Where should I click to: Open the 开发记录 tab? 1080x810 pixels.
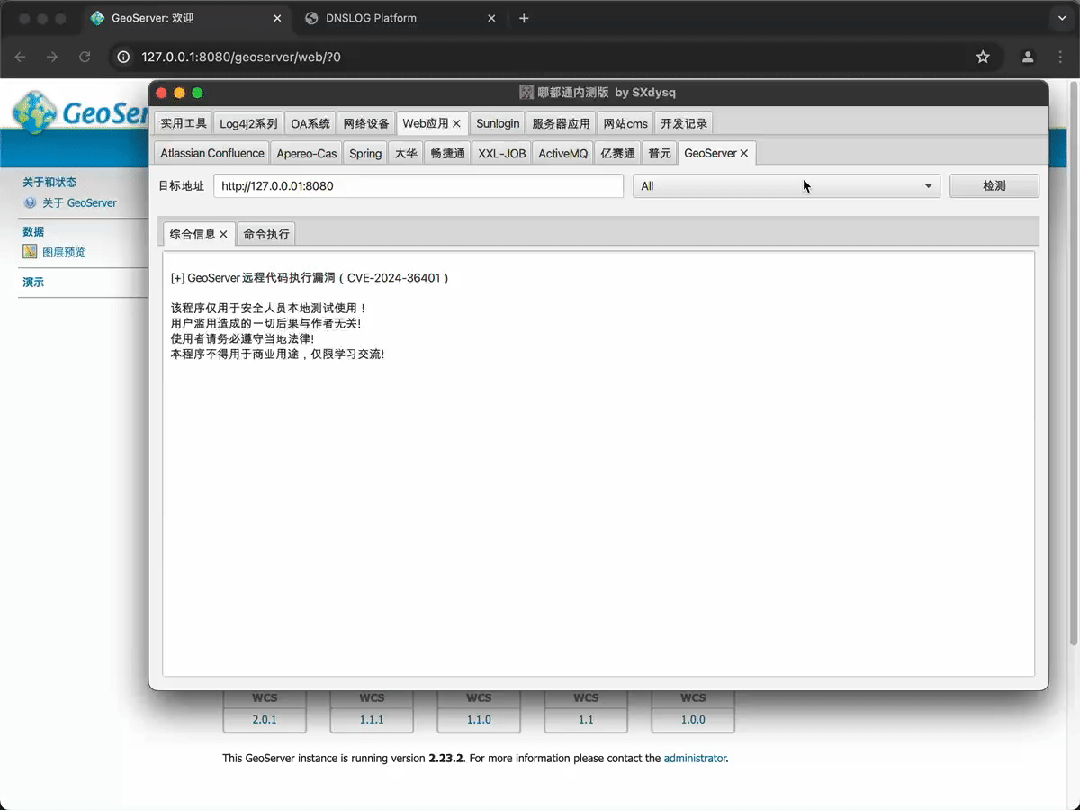pos(683,124)
